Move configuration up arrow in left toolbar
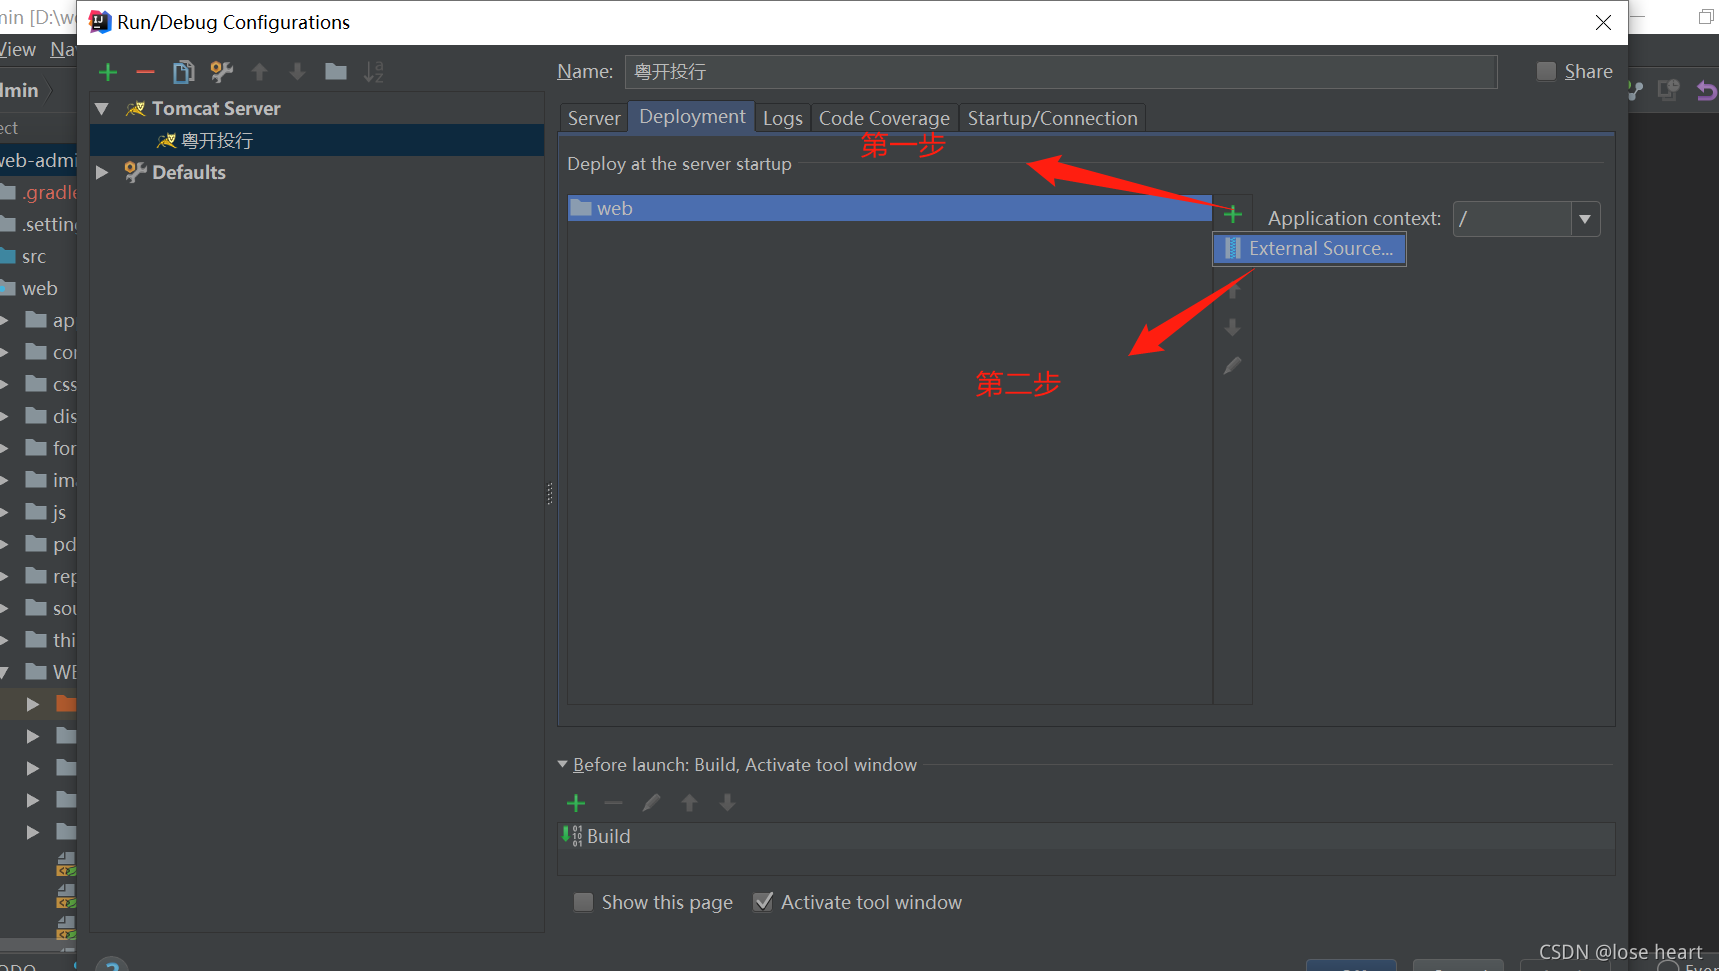The height and width of the screenshot is (971, 1719). 260,72
